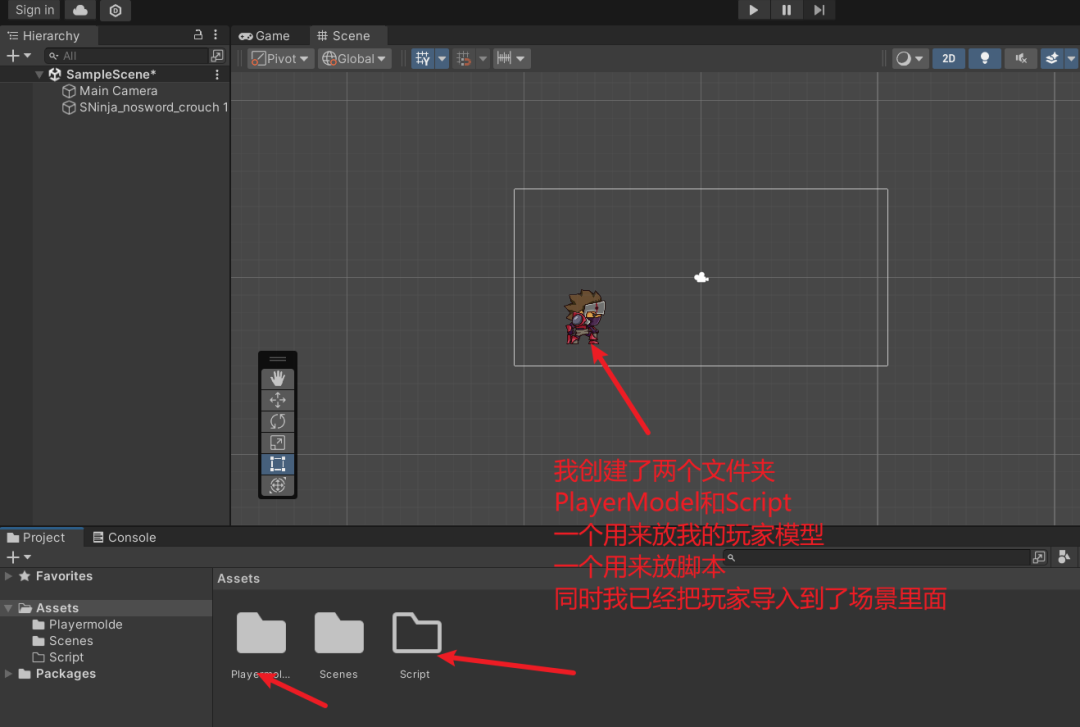This screenshot has width=1080, height=727.
Task: Select the Transform tool
Action: (278, 485)
